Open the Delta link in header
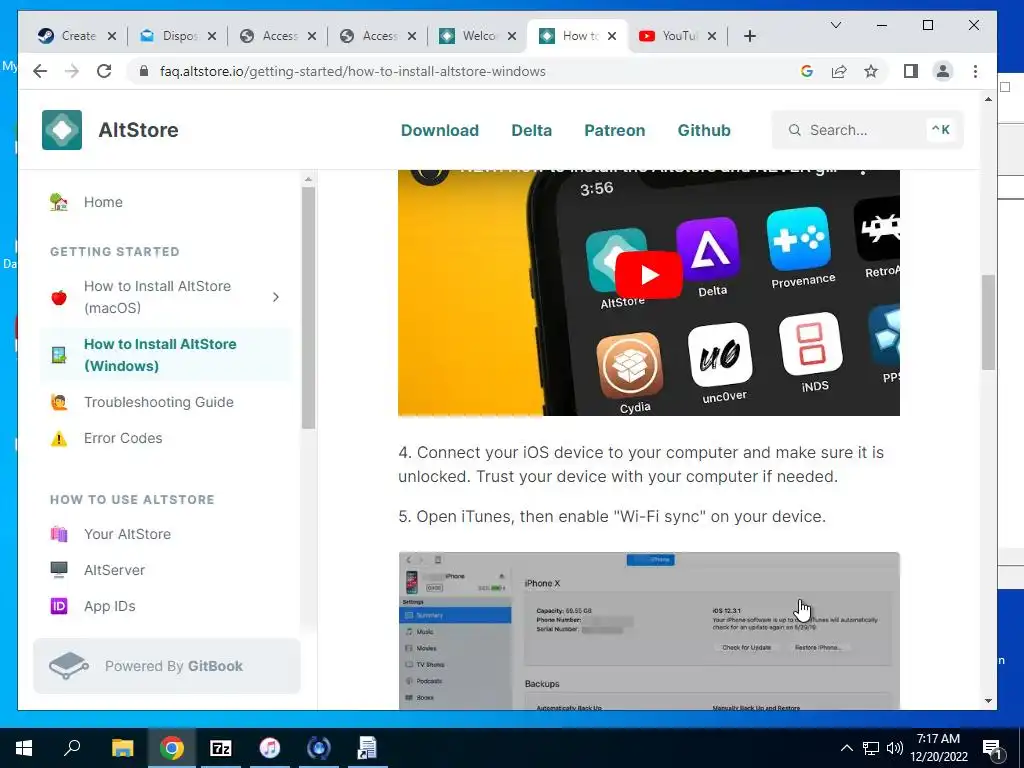This screenshot has height=768, width=1024. pos(531,131)
